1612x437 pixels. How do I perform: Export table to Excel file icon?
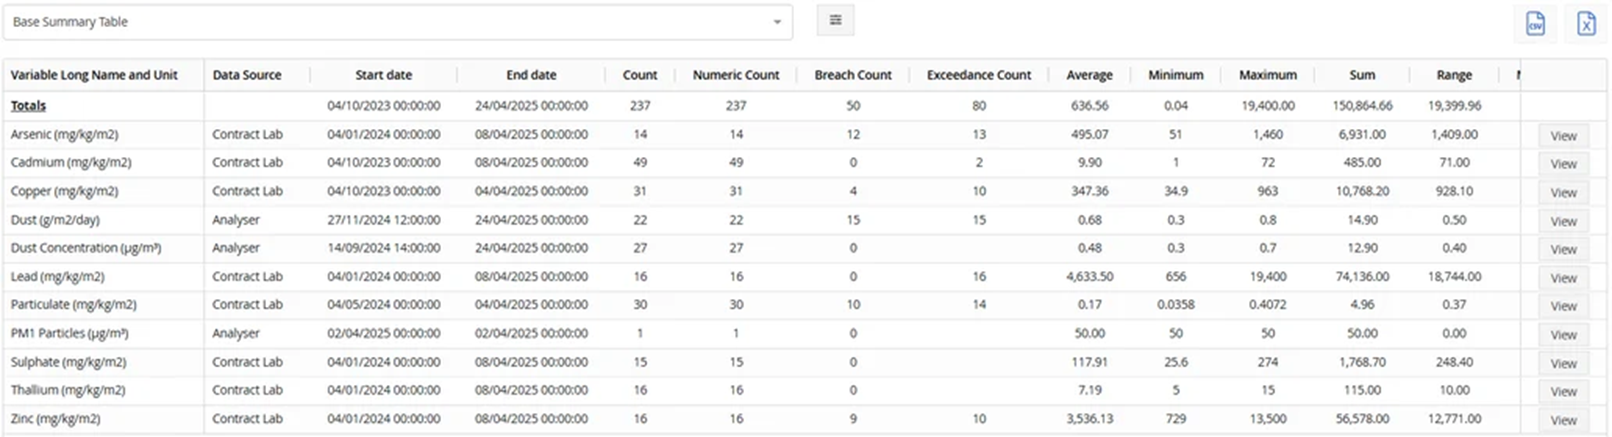1586,23
